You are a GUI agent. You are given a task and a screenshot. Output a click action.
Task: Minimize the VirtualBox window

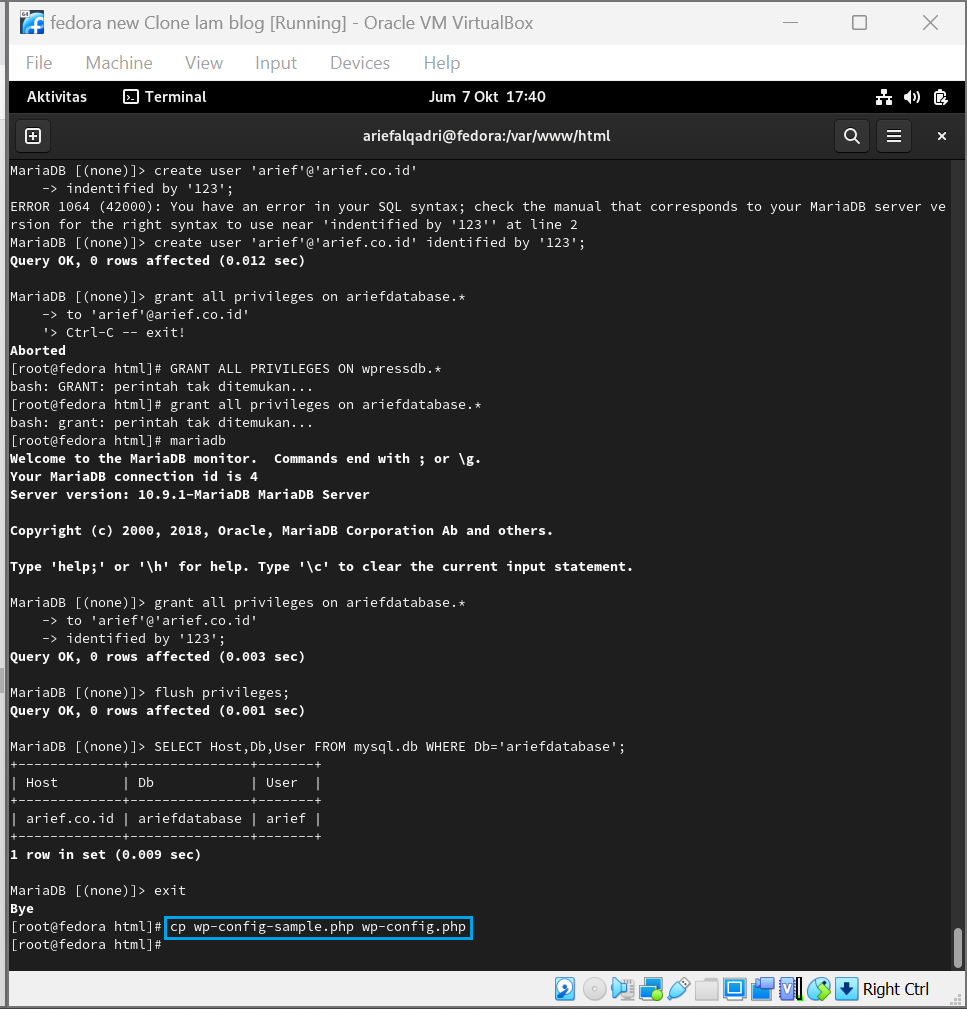790,23
